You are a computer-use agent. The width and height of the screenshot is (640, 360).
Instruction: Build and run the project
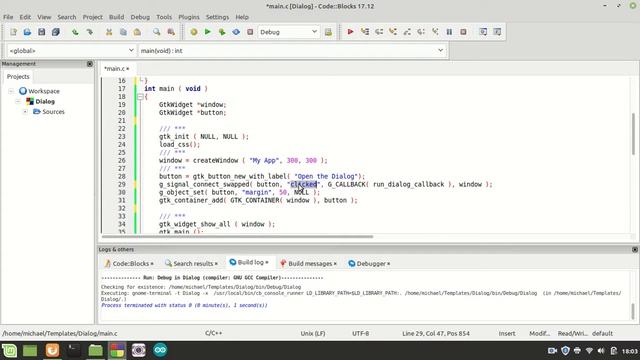point(222,32)
